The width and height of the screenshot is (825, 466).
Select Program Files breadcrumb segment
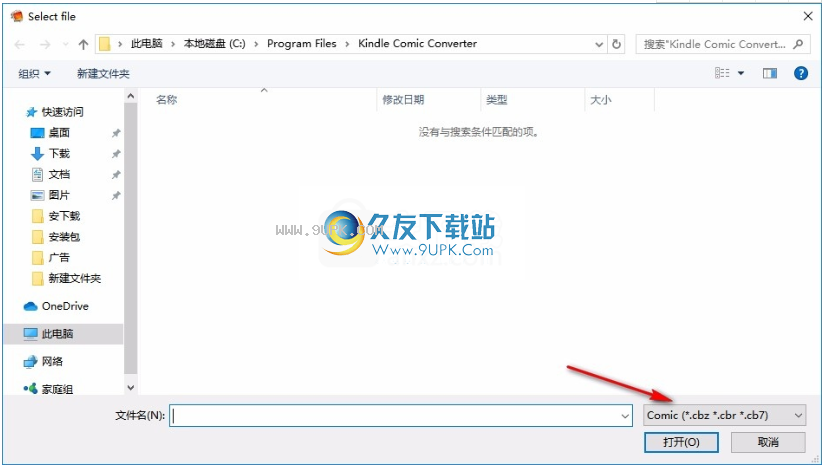pos(301,44)
